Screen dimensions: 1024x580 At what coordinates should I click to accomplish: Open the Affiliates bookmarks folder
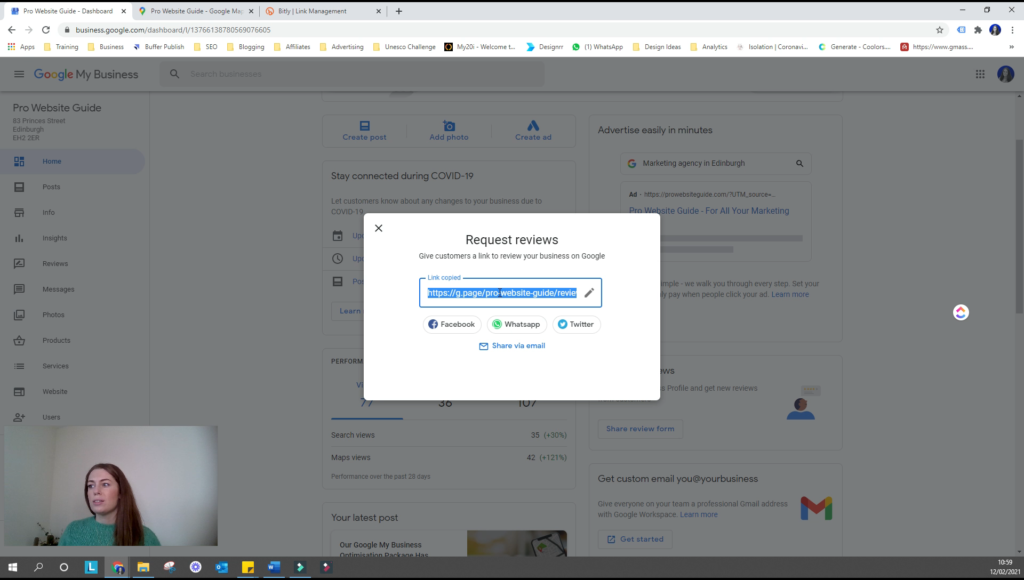pos(292,47)
